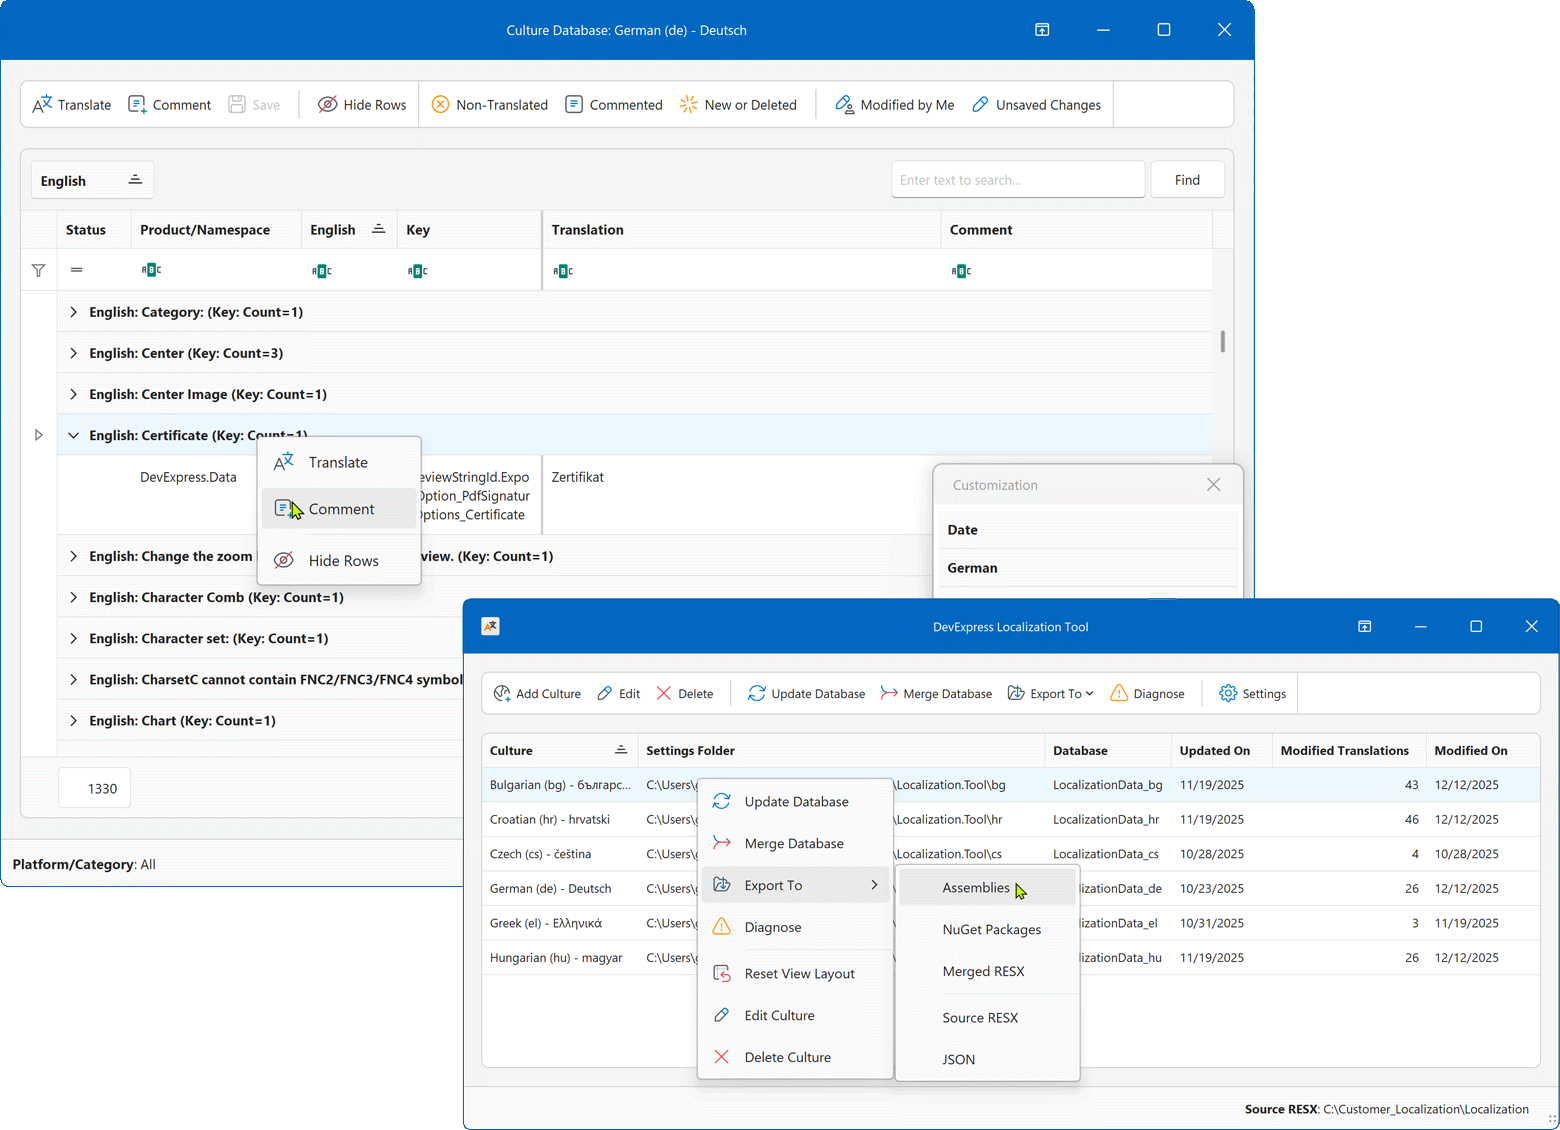
Task: Select Reset View Layout from the context menu
Action: click(798, 973)
